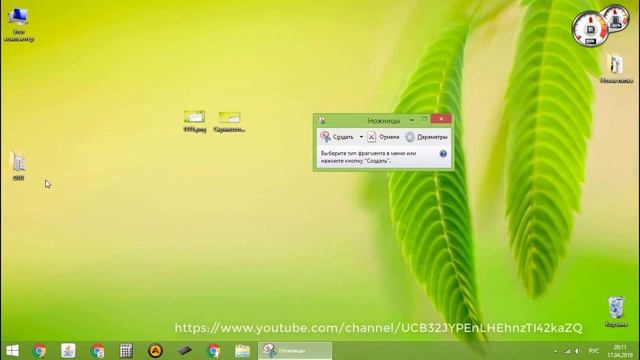This screenshot has width=640, height=360.
Task: Open the Chrome icon with user badge
Action: [98, 351]
